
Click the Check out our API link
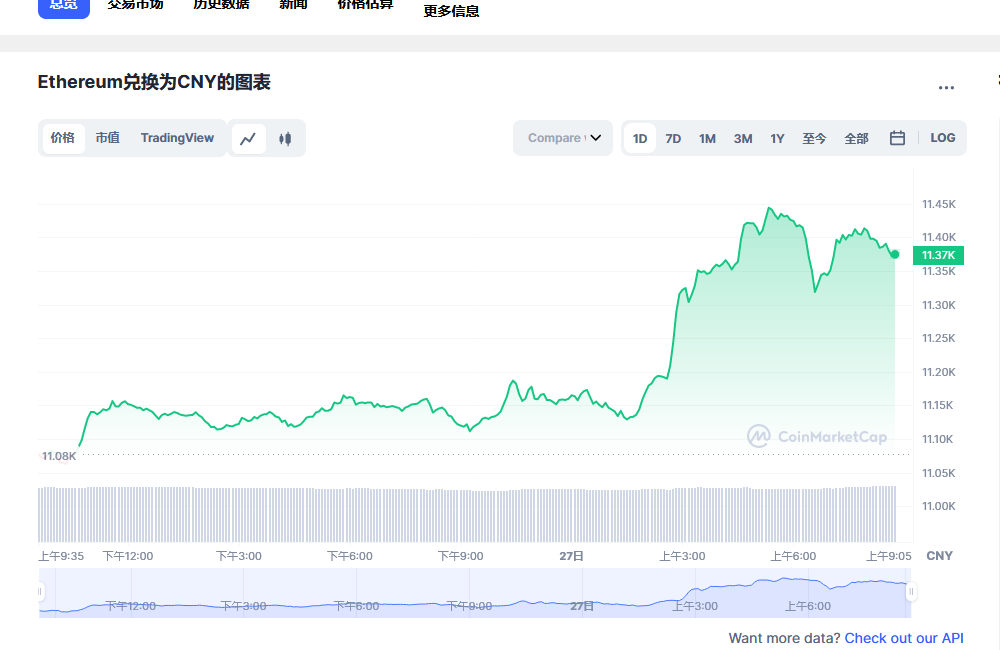tap(903, 638)
